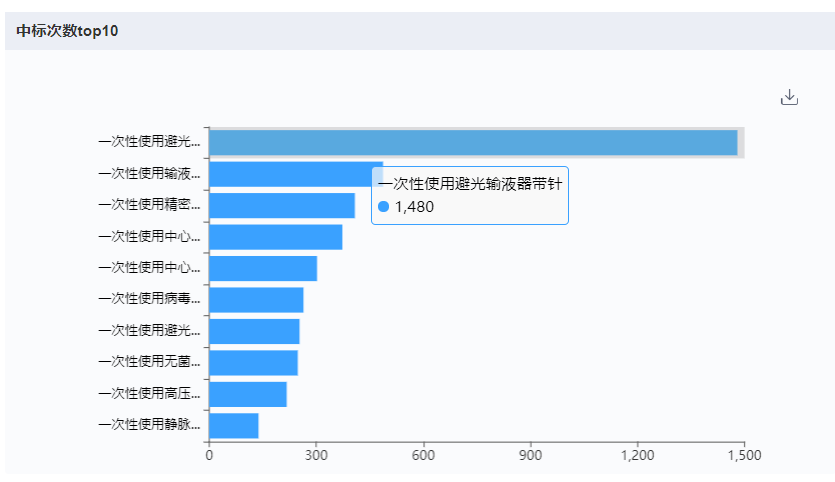This screenshot has width=835, height=482.
Task: Click axis label 一次性使用输液...
Action: (x=149, y=173)
